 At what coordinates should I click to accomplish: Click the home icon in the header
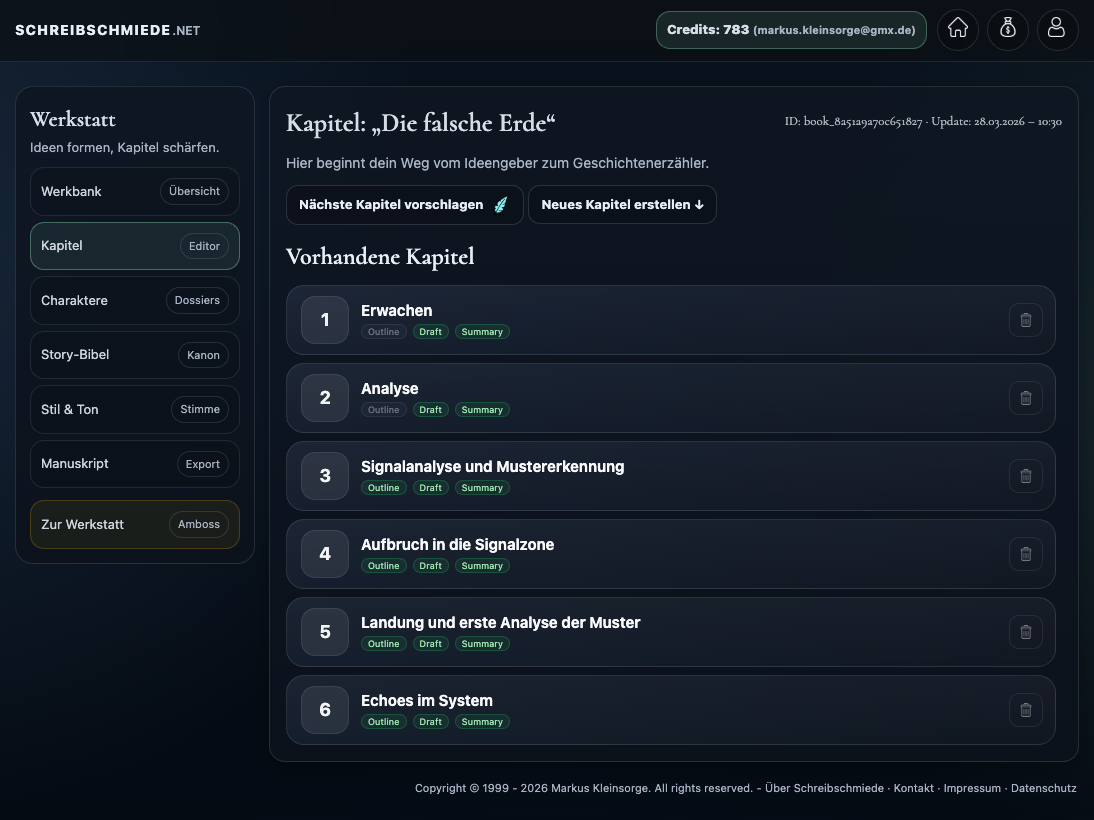(957, 30)
